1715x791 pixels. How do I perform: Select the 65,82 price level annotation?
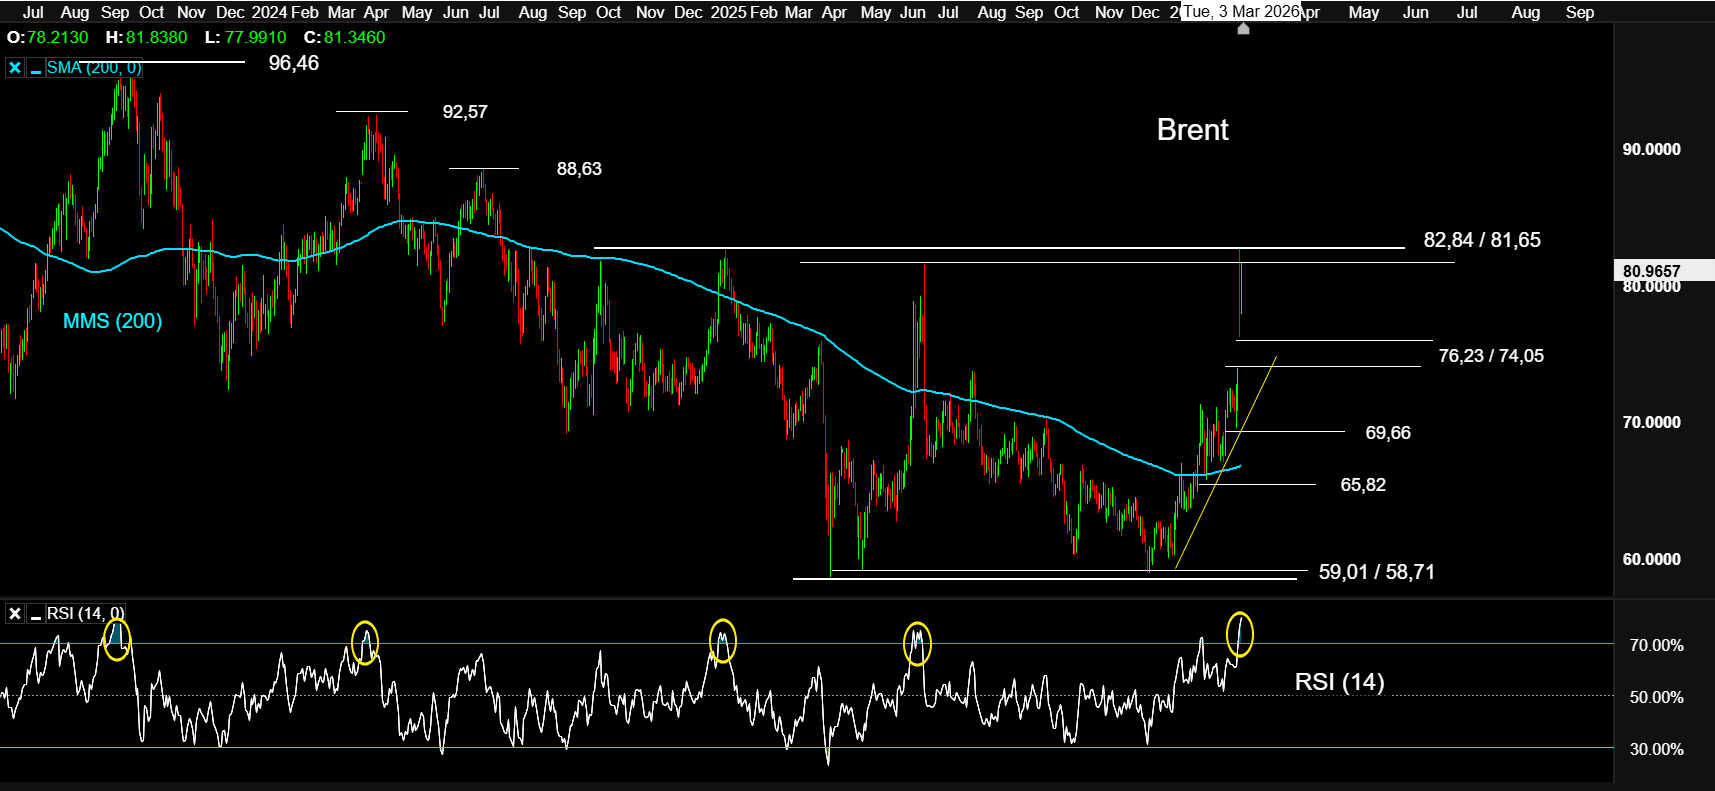(1362, 485)
